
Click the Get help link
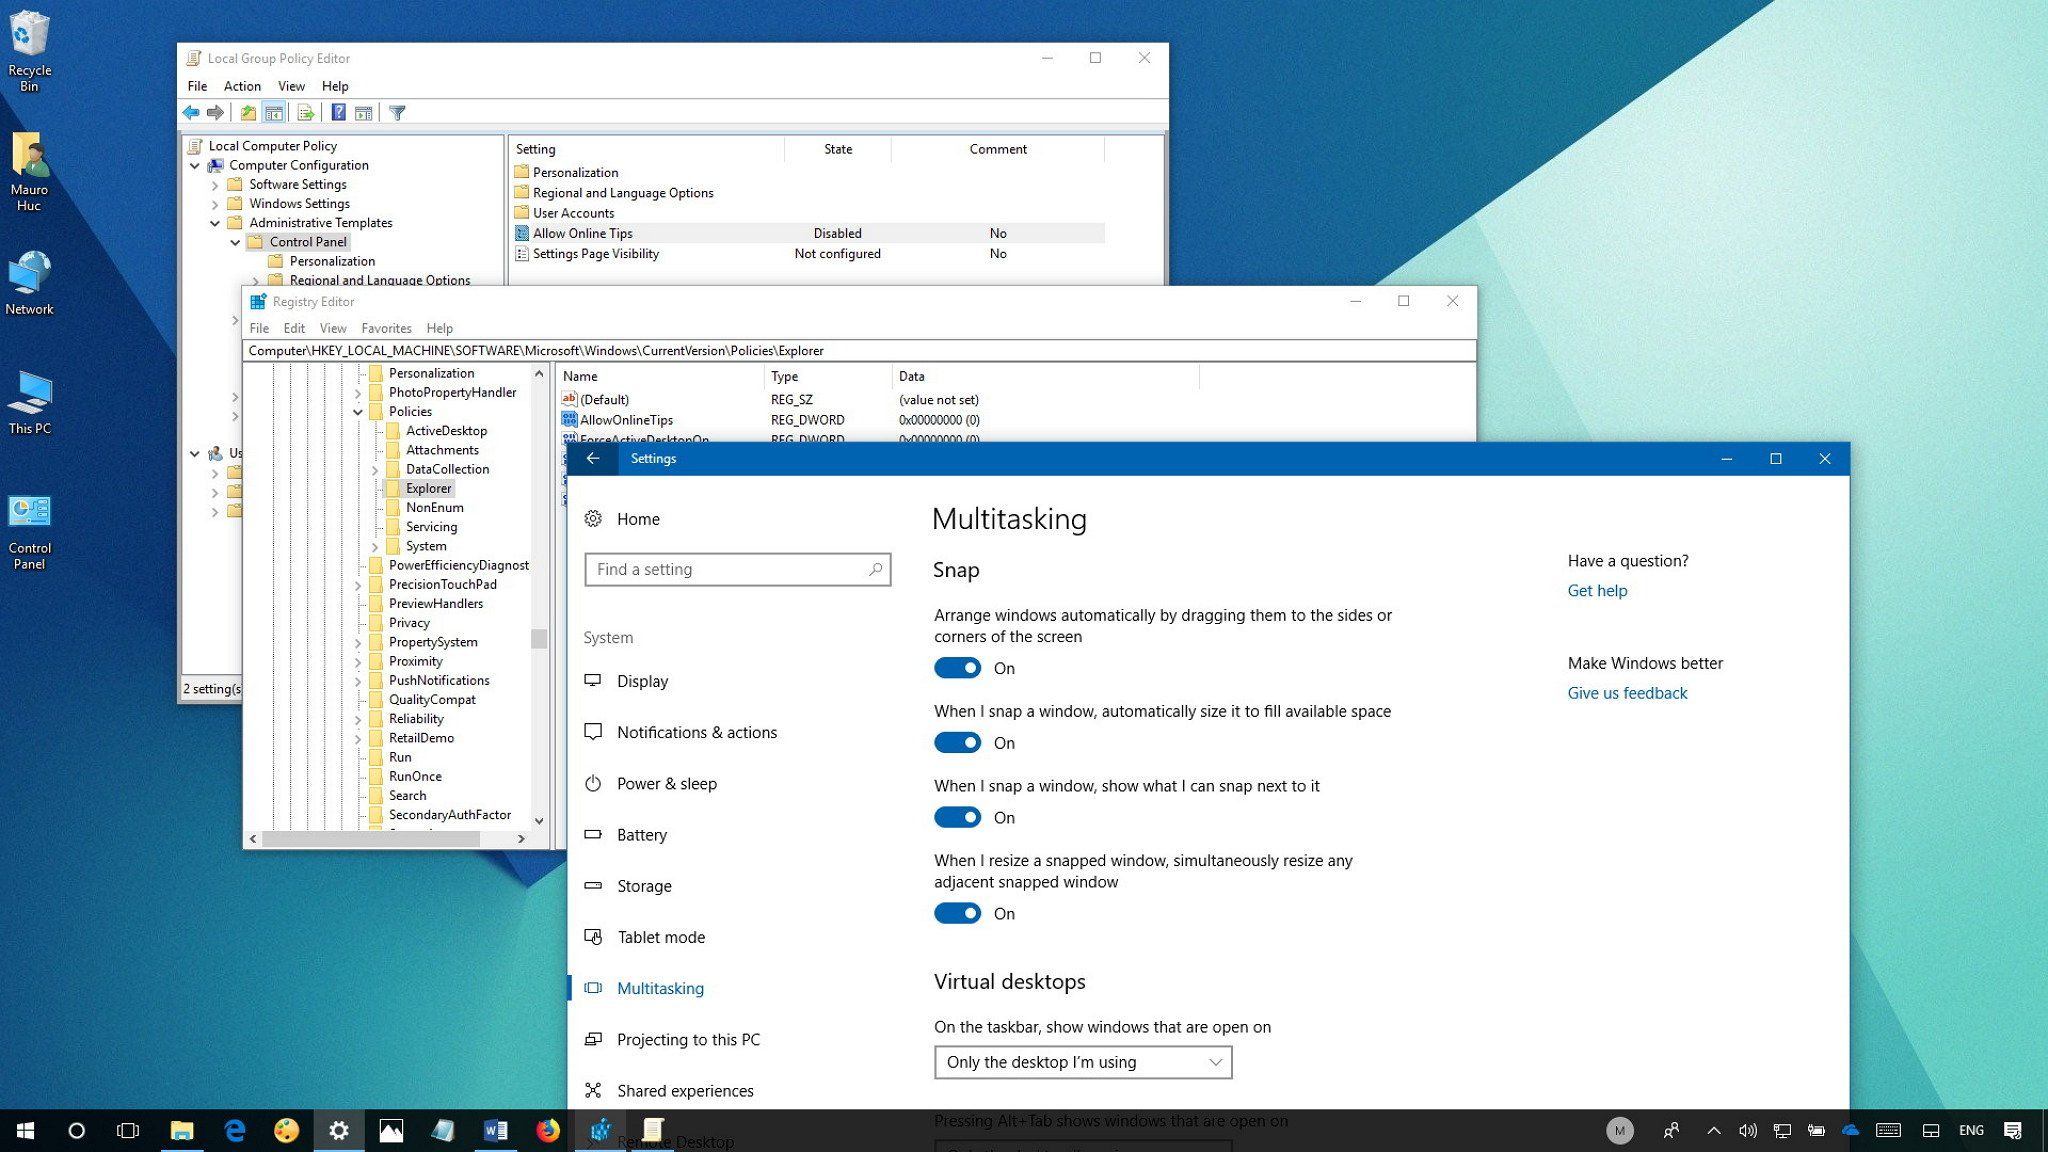(x=1597, y=590)
